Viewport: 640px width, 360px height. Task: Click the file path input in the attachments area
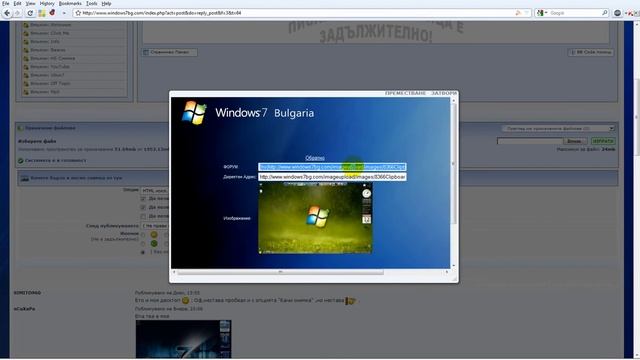click(x=530, y=141)
